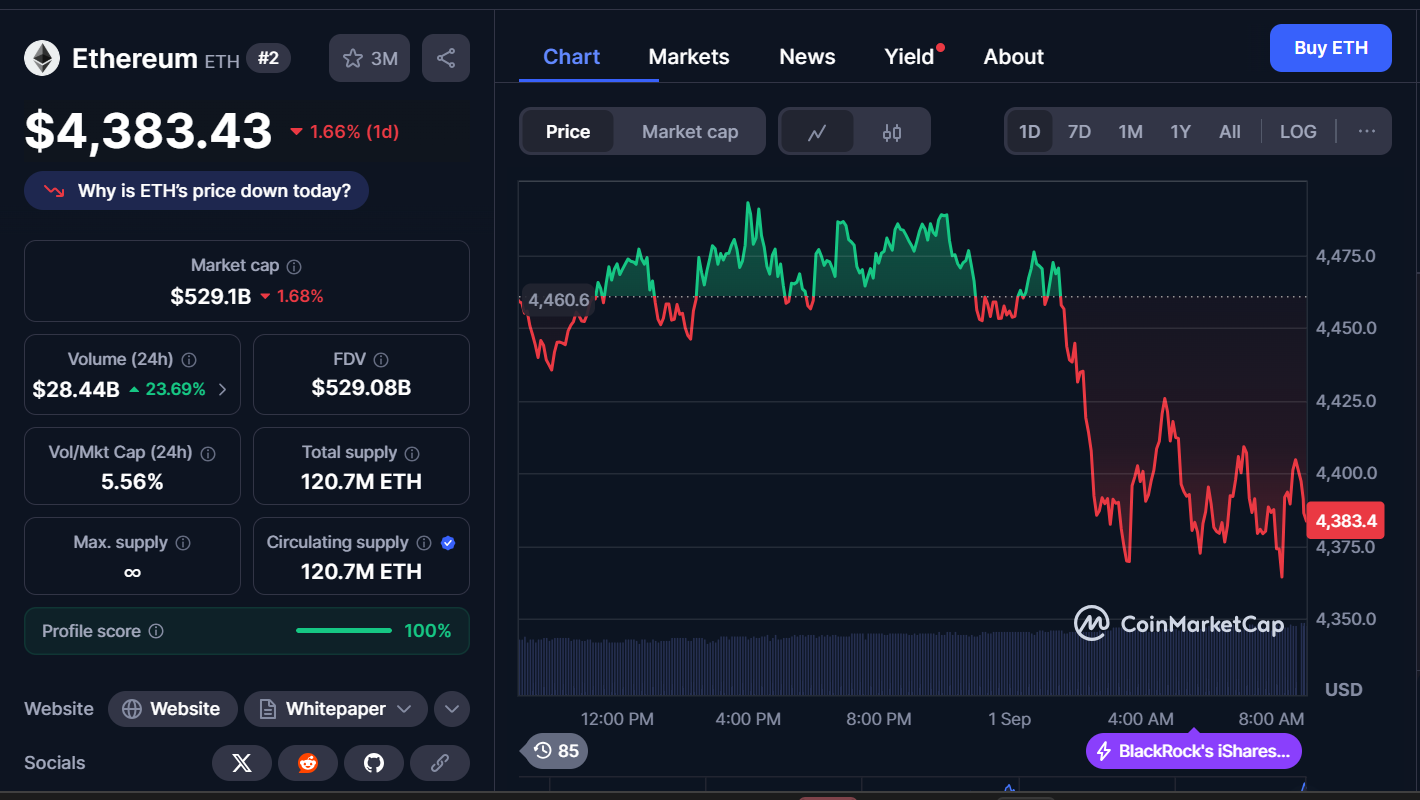Expand more website links chevron
This screenshot has width=1420, height=800.
(452, 709)
